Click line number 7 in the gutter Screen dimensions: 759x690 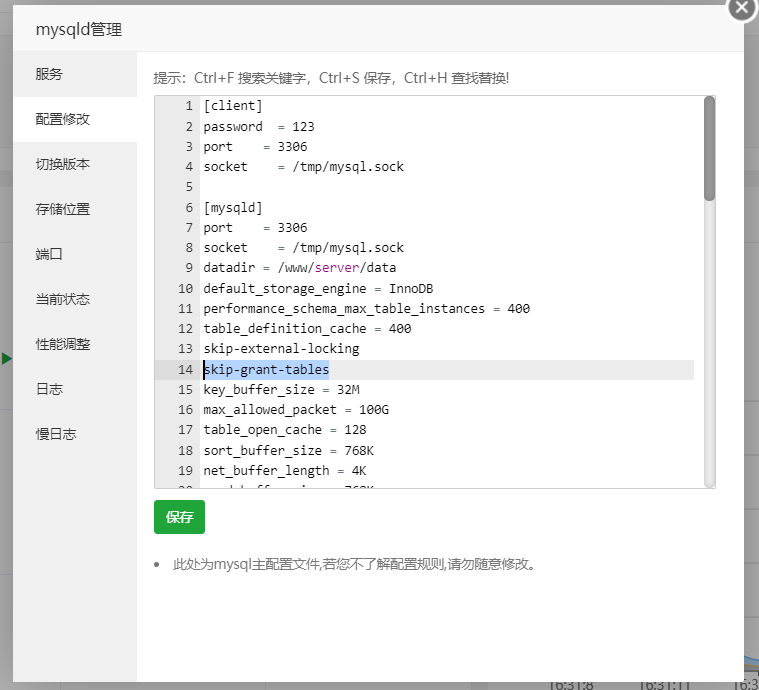click(x=189, y=228)
